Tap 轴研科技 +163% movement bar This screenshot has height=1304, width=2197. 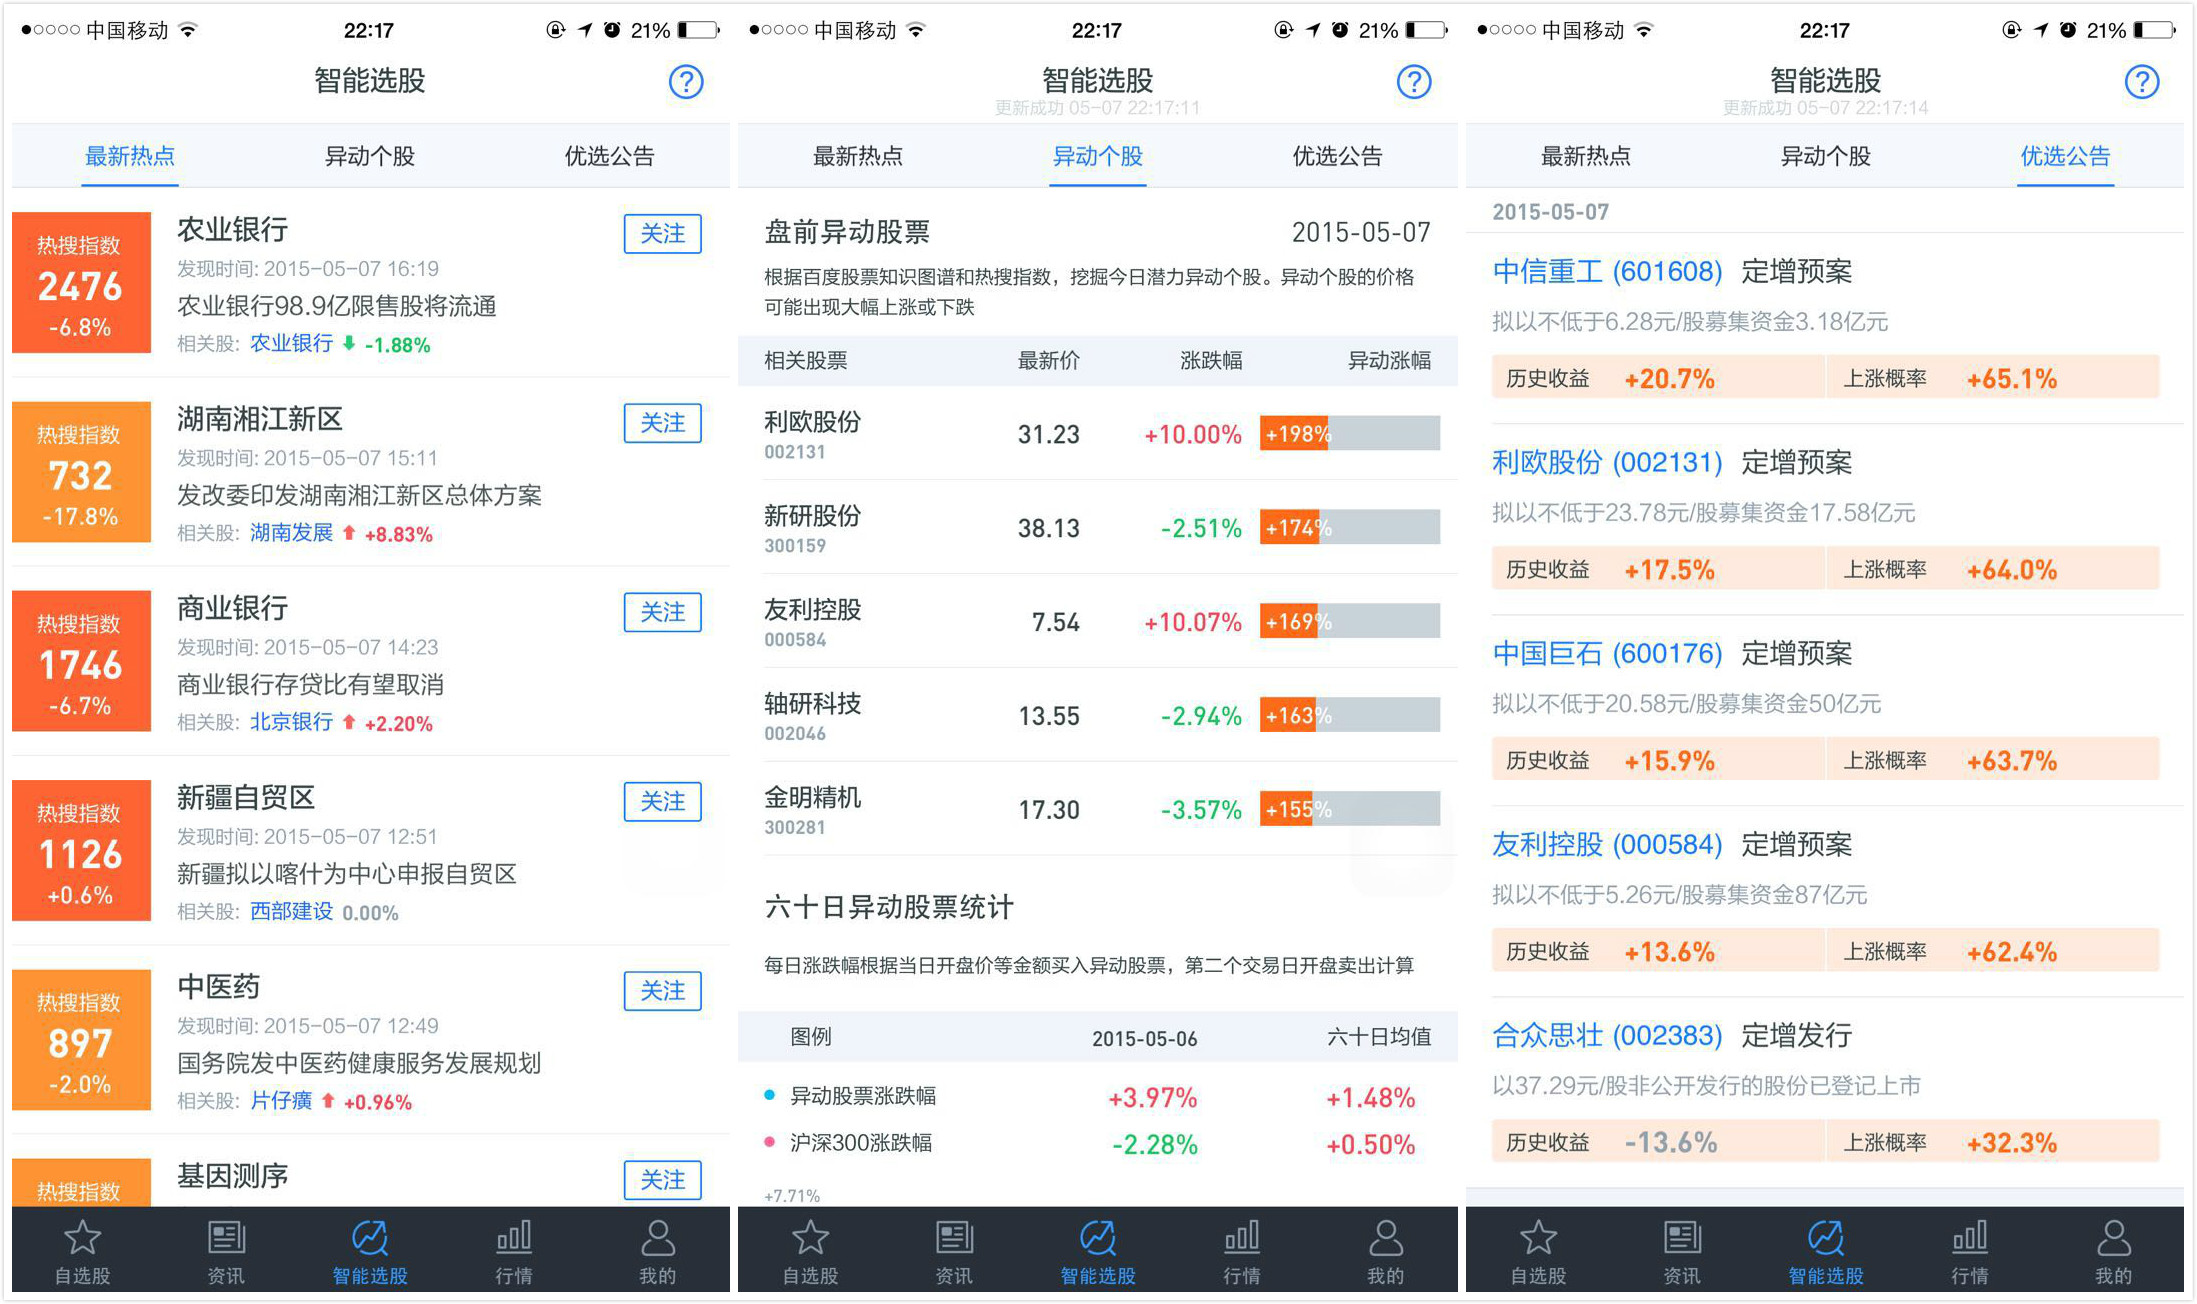(x=1350, y=715)
